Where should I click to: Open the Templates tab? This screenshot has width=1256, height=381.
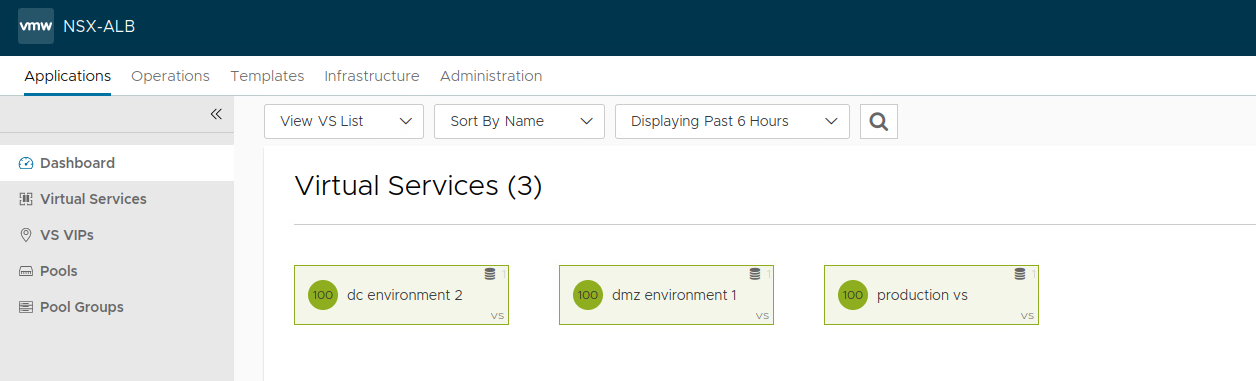(x=267, y=76)
